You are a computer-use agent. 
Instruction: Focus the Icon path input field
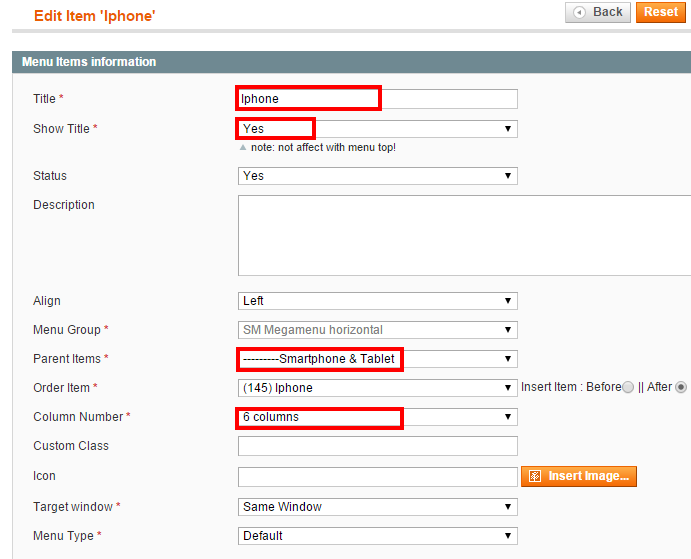[x=378, y=477]
